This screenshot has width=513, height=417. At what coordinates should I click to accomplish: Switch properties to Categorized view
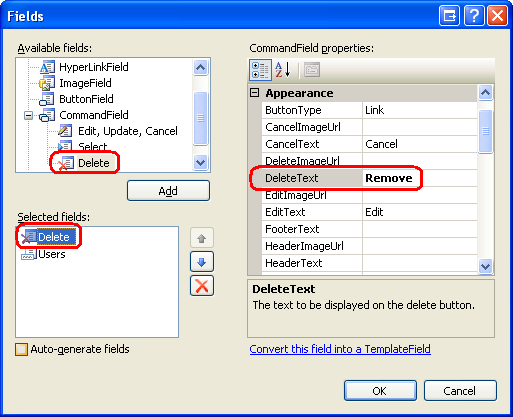point(260,70)
